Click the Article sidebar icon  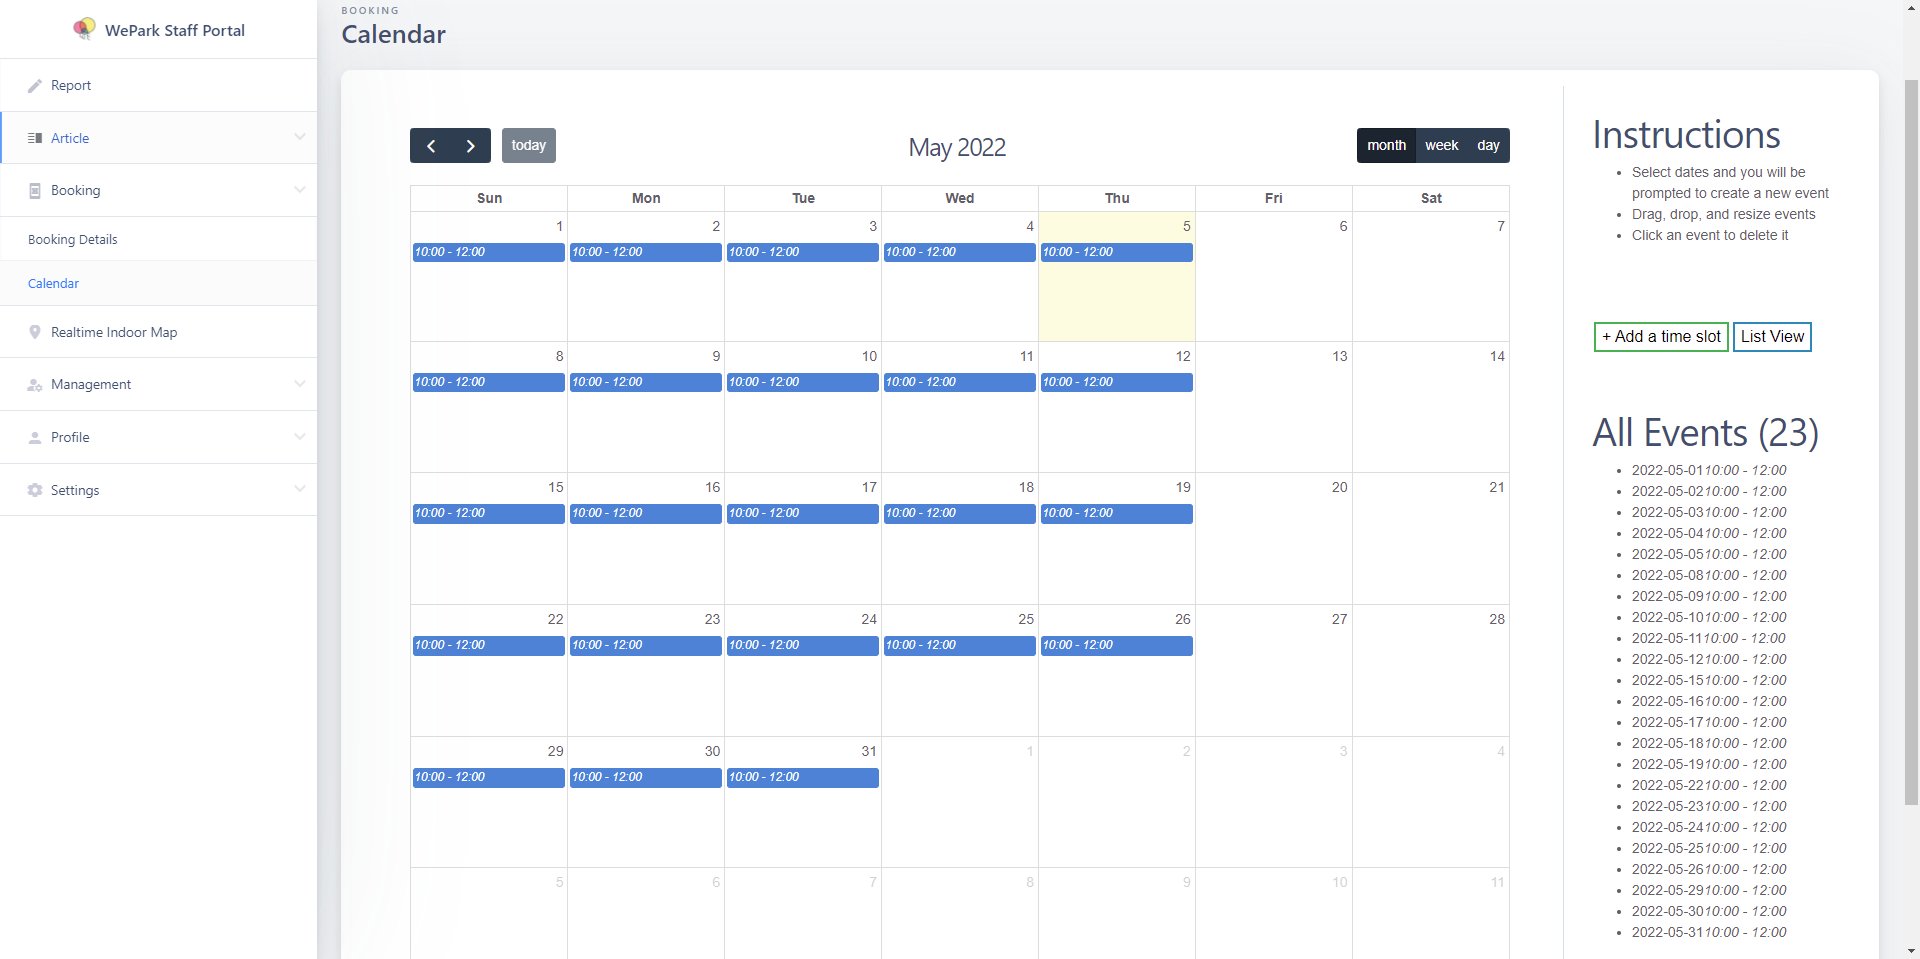[35, 138]
